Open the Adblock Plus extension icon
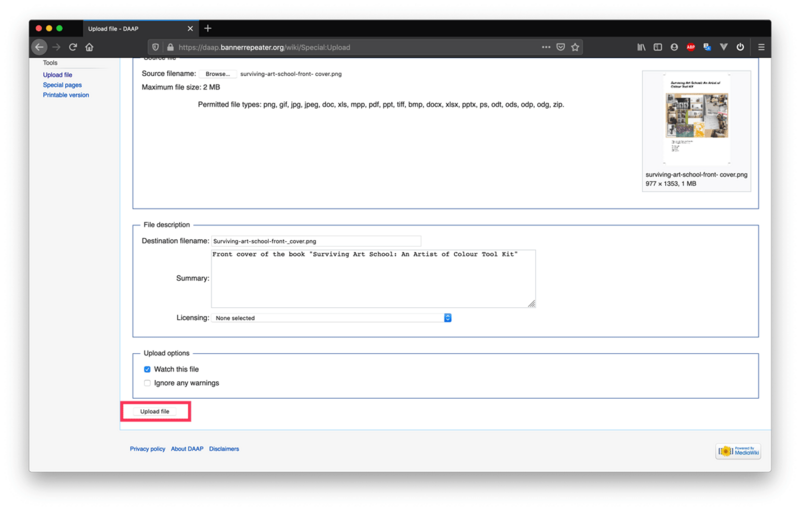 tap(691, 47)
